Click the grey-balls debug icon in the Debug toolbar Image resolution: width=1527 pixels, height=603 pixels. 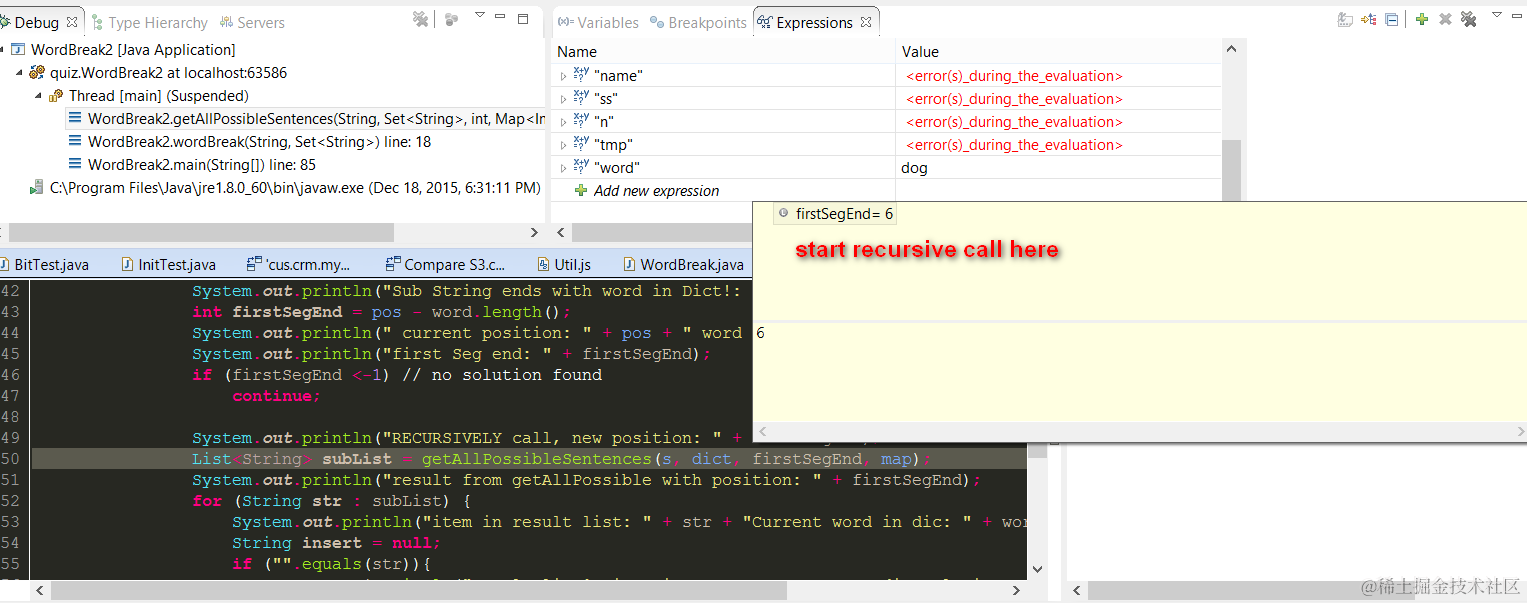(x=451, y=19)
